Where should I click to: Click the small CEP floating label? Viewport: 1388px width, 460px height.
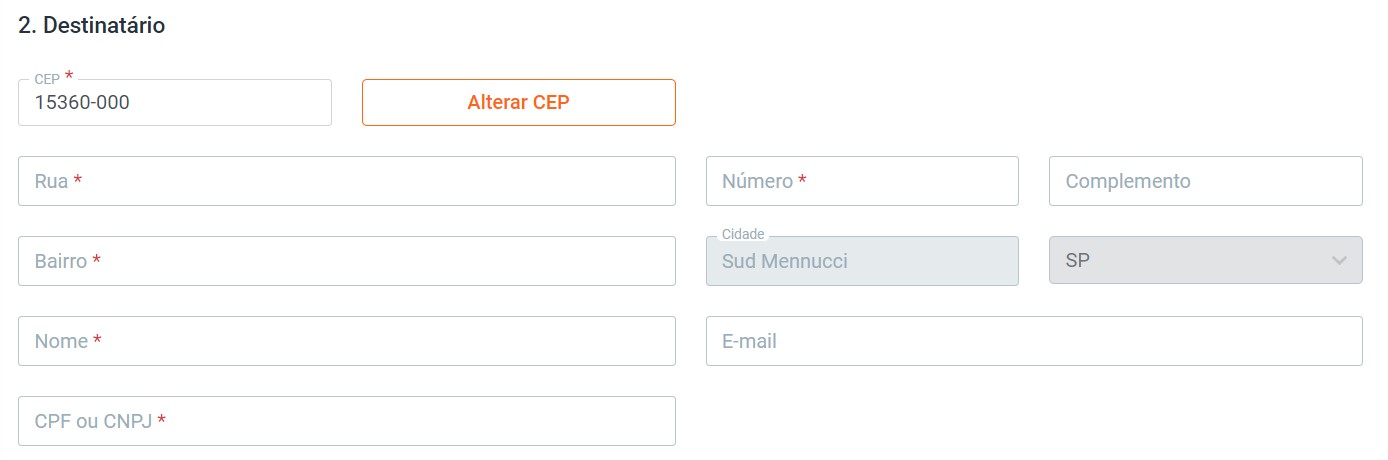[x=47, y=79]
